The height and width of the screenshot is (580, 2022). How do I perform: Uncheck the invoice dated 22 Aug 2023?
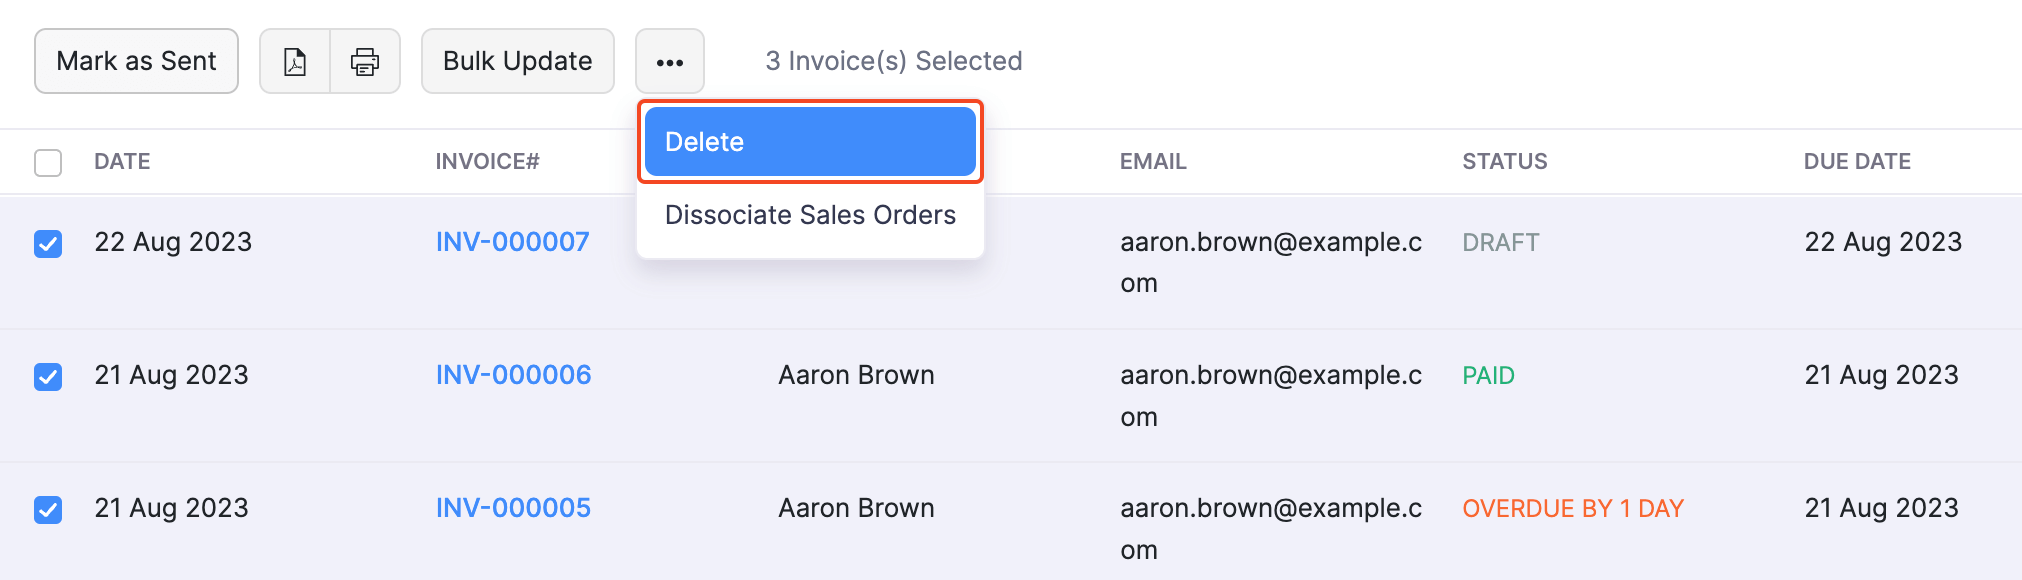(48, 243)
